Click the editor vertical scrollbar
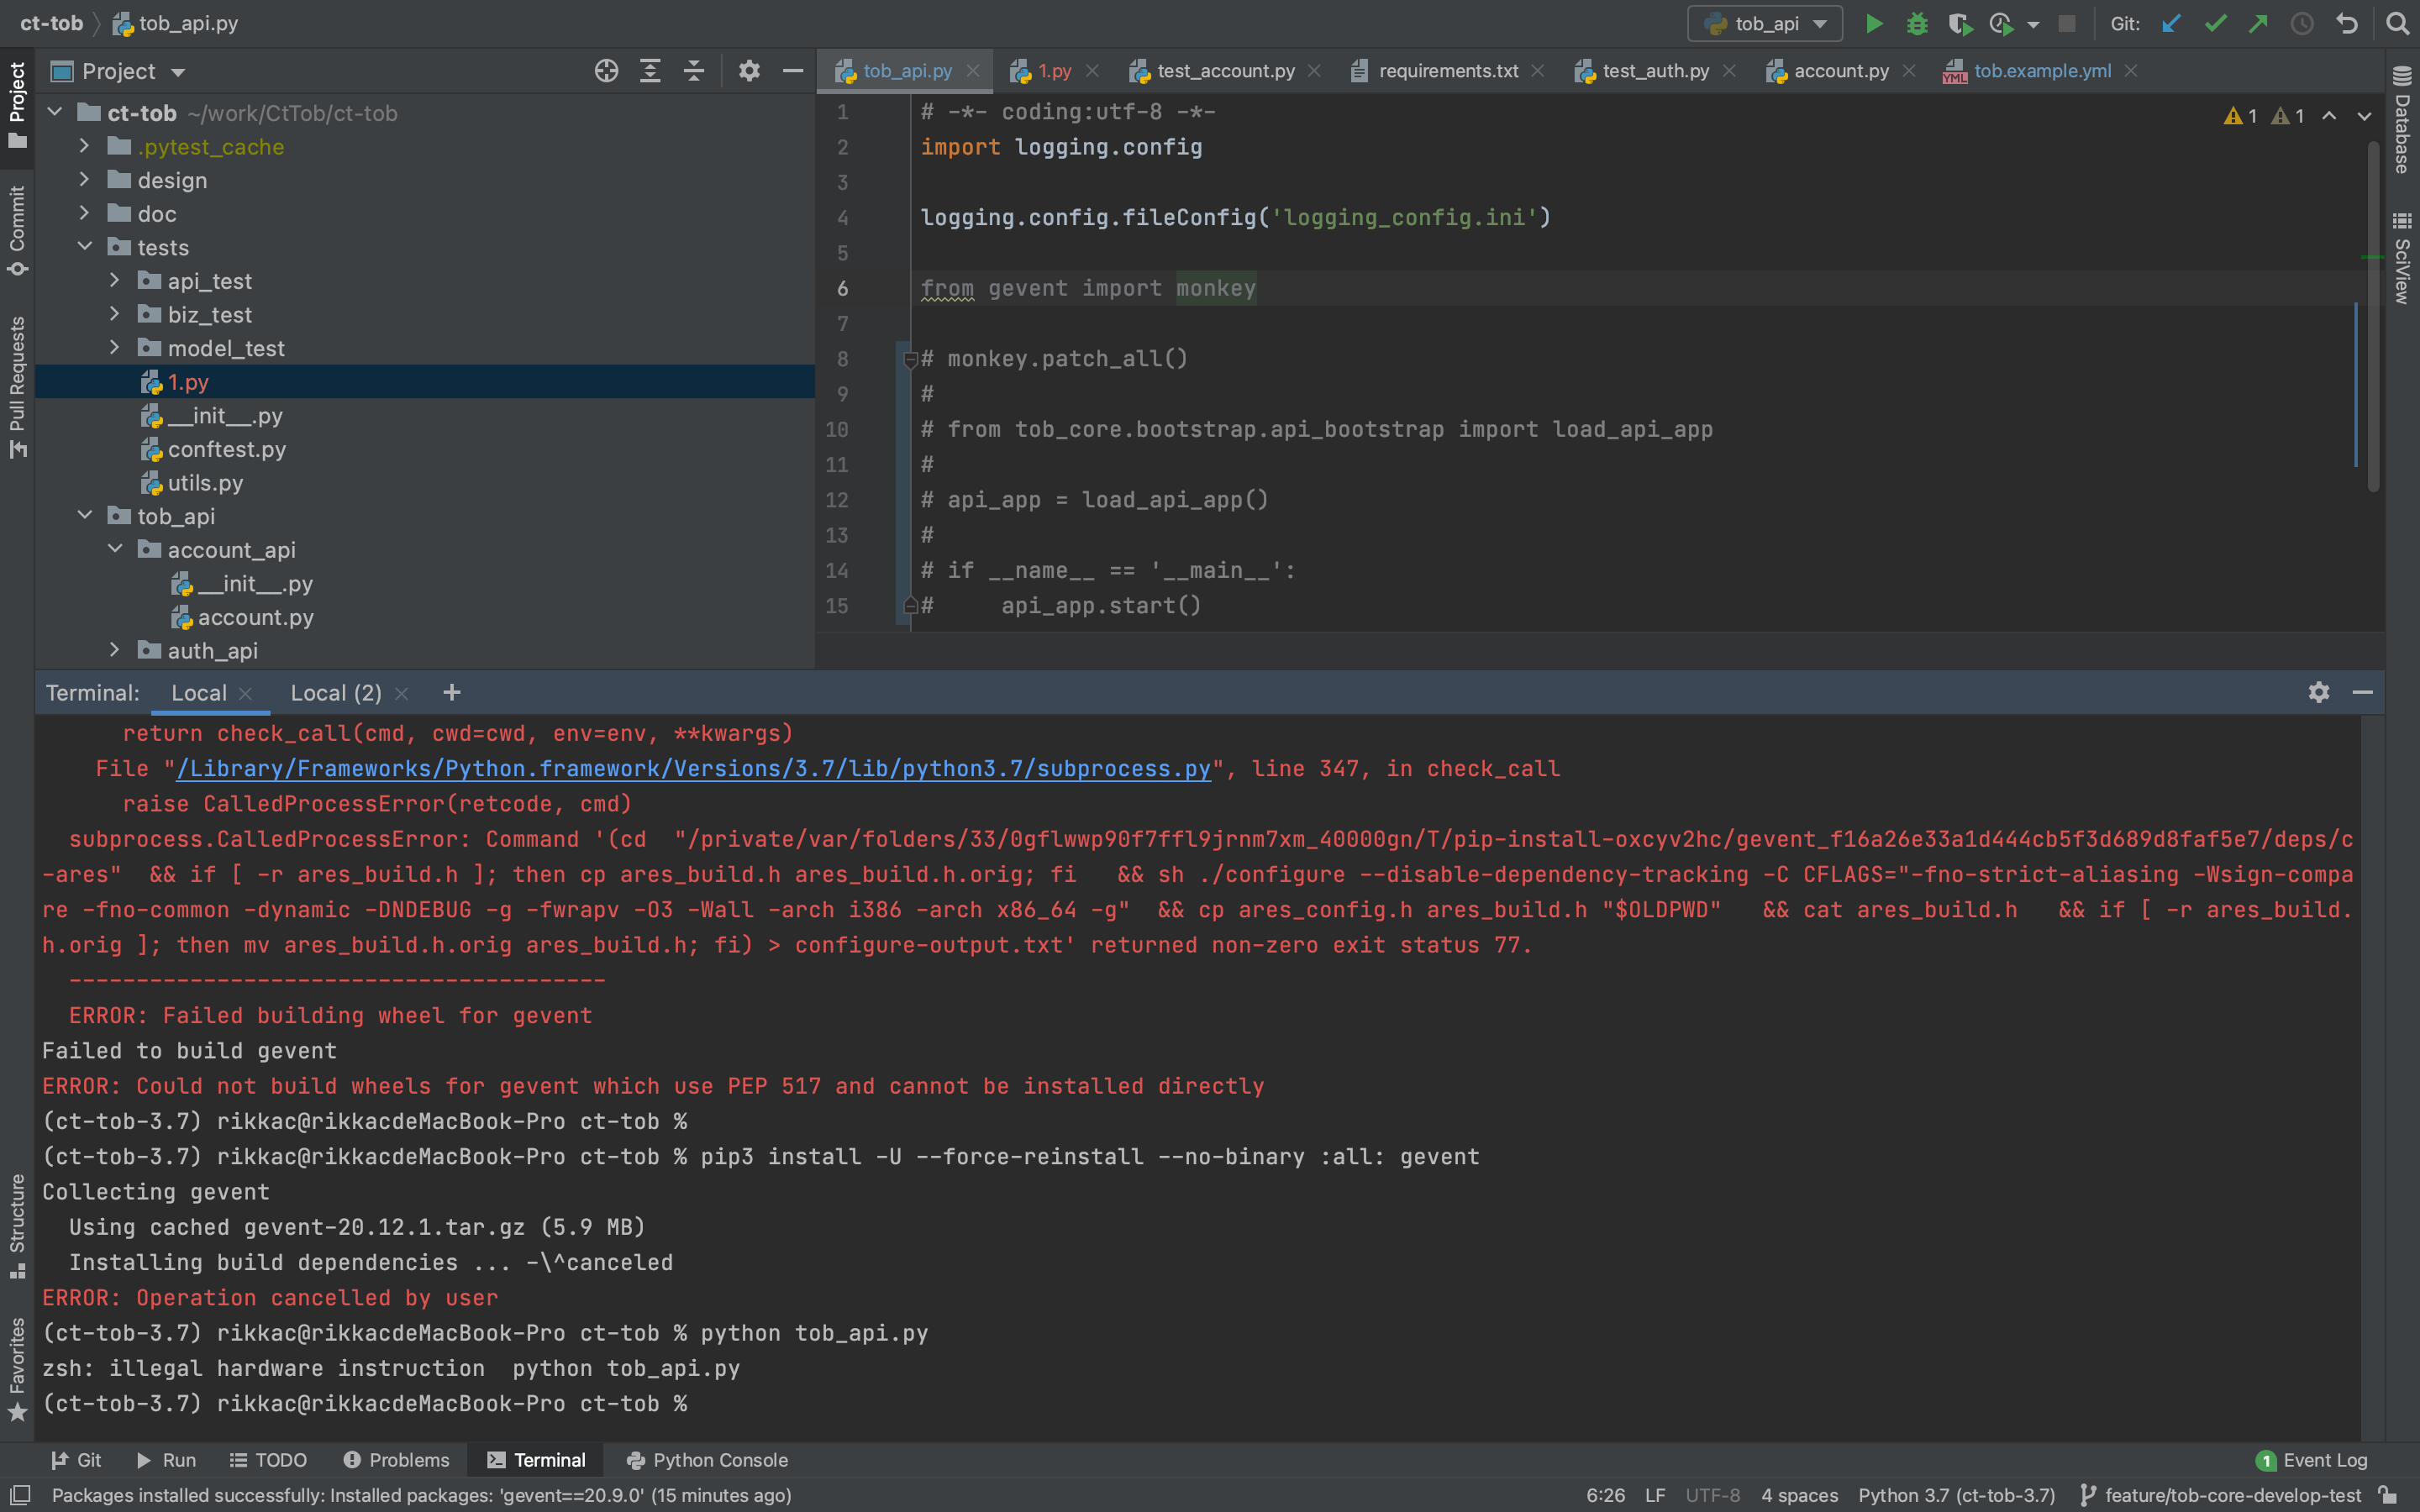The image size is (2420, 1512). point(2373,315)
